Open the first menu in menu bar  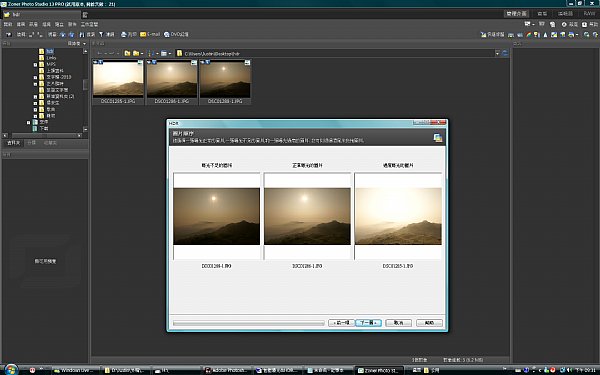pos(8,24)
